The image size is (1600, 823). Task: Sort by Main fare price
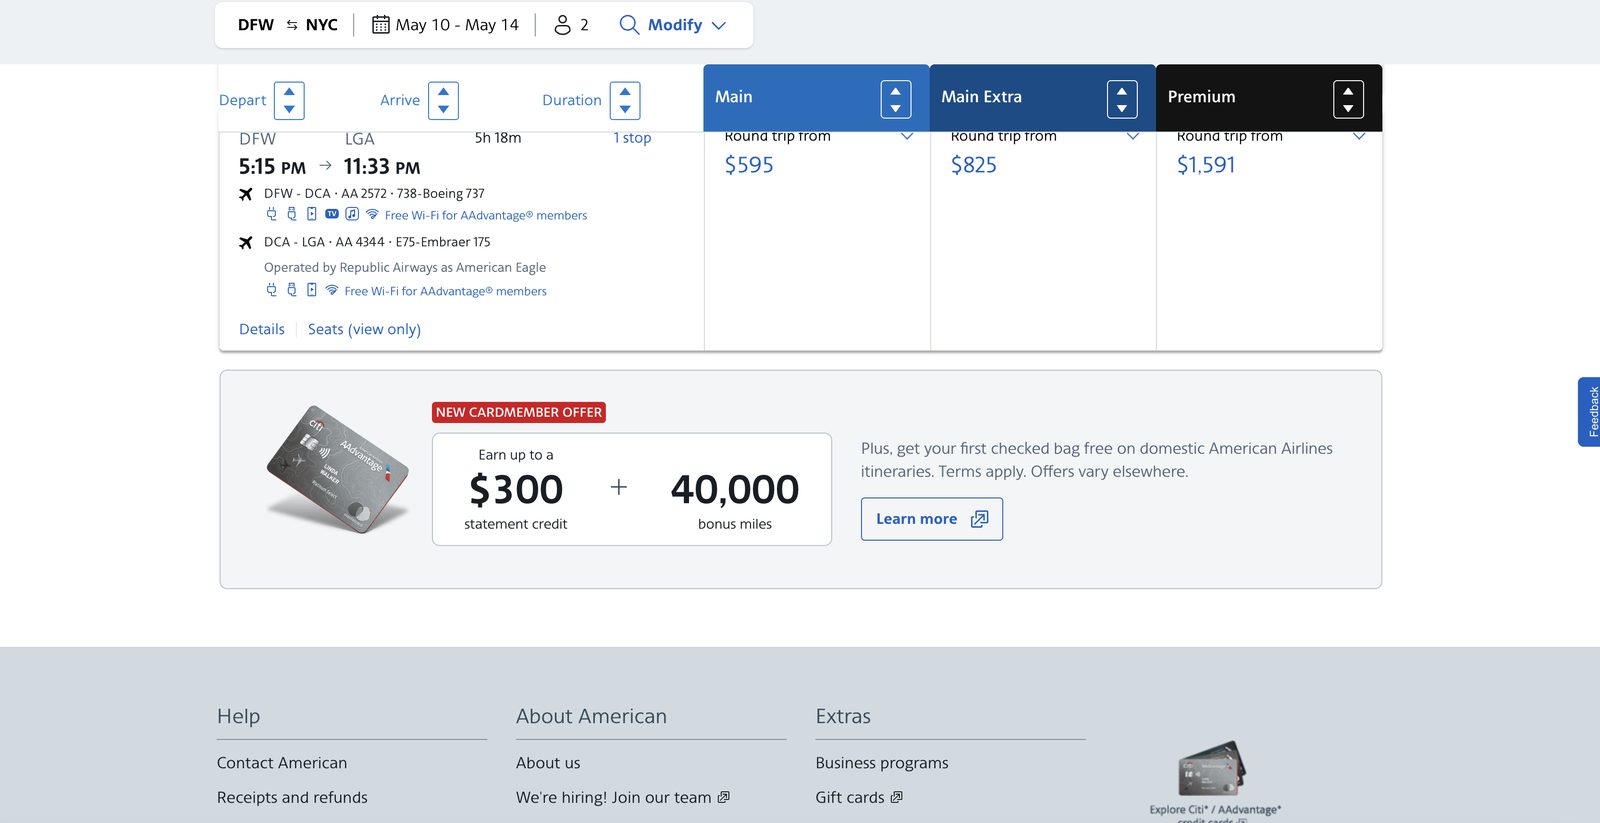896,99
